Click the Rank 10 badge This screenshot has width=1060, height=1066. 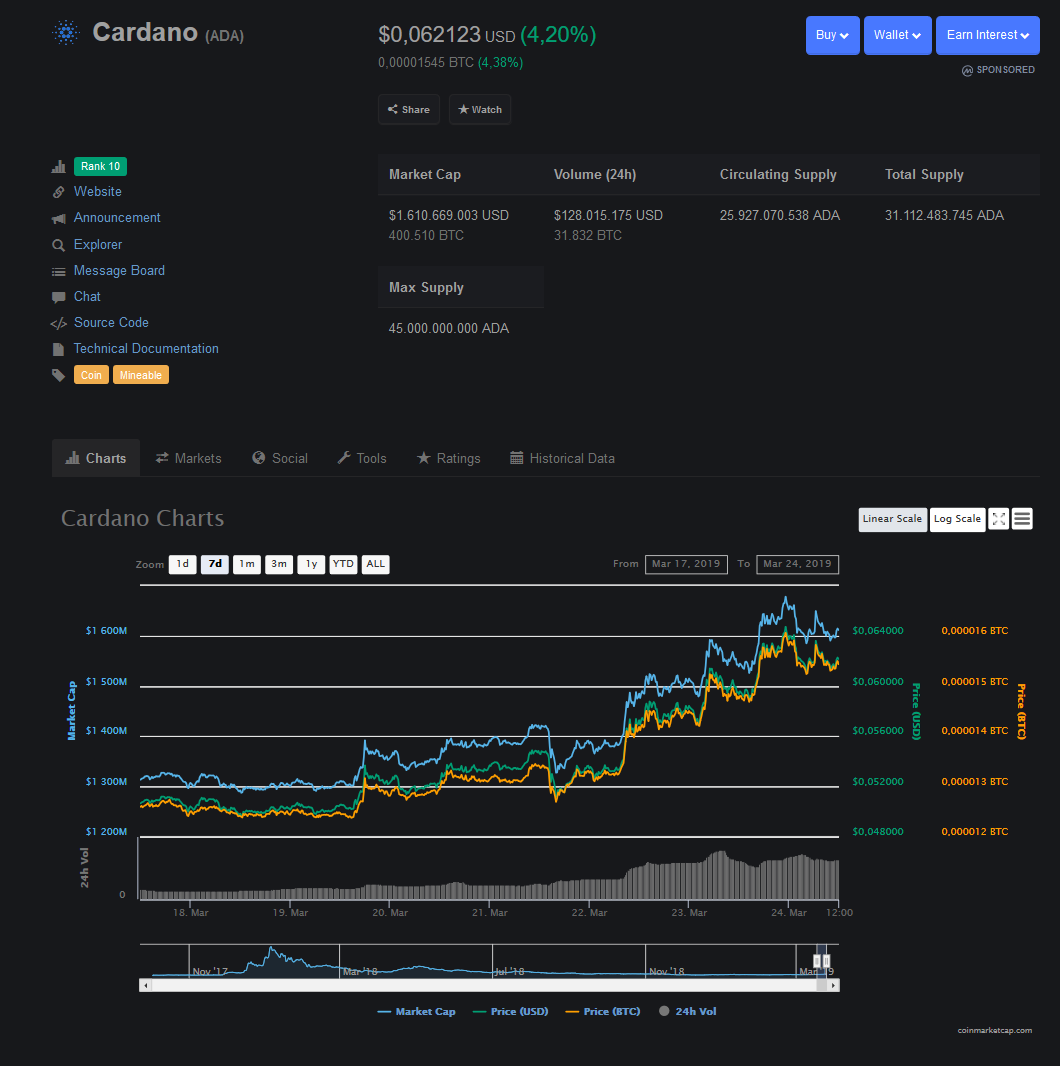pos(101,167)
